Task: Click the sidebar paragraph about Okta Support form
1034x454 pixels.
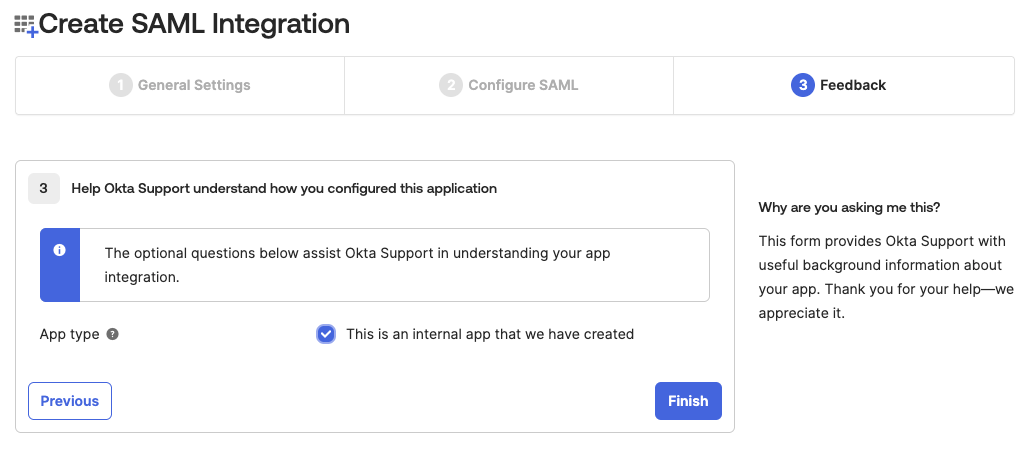Action: coord(882,277)
